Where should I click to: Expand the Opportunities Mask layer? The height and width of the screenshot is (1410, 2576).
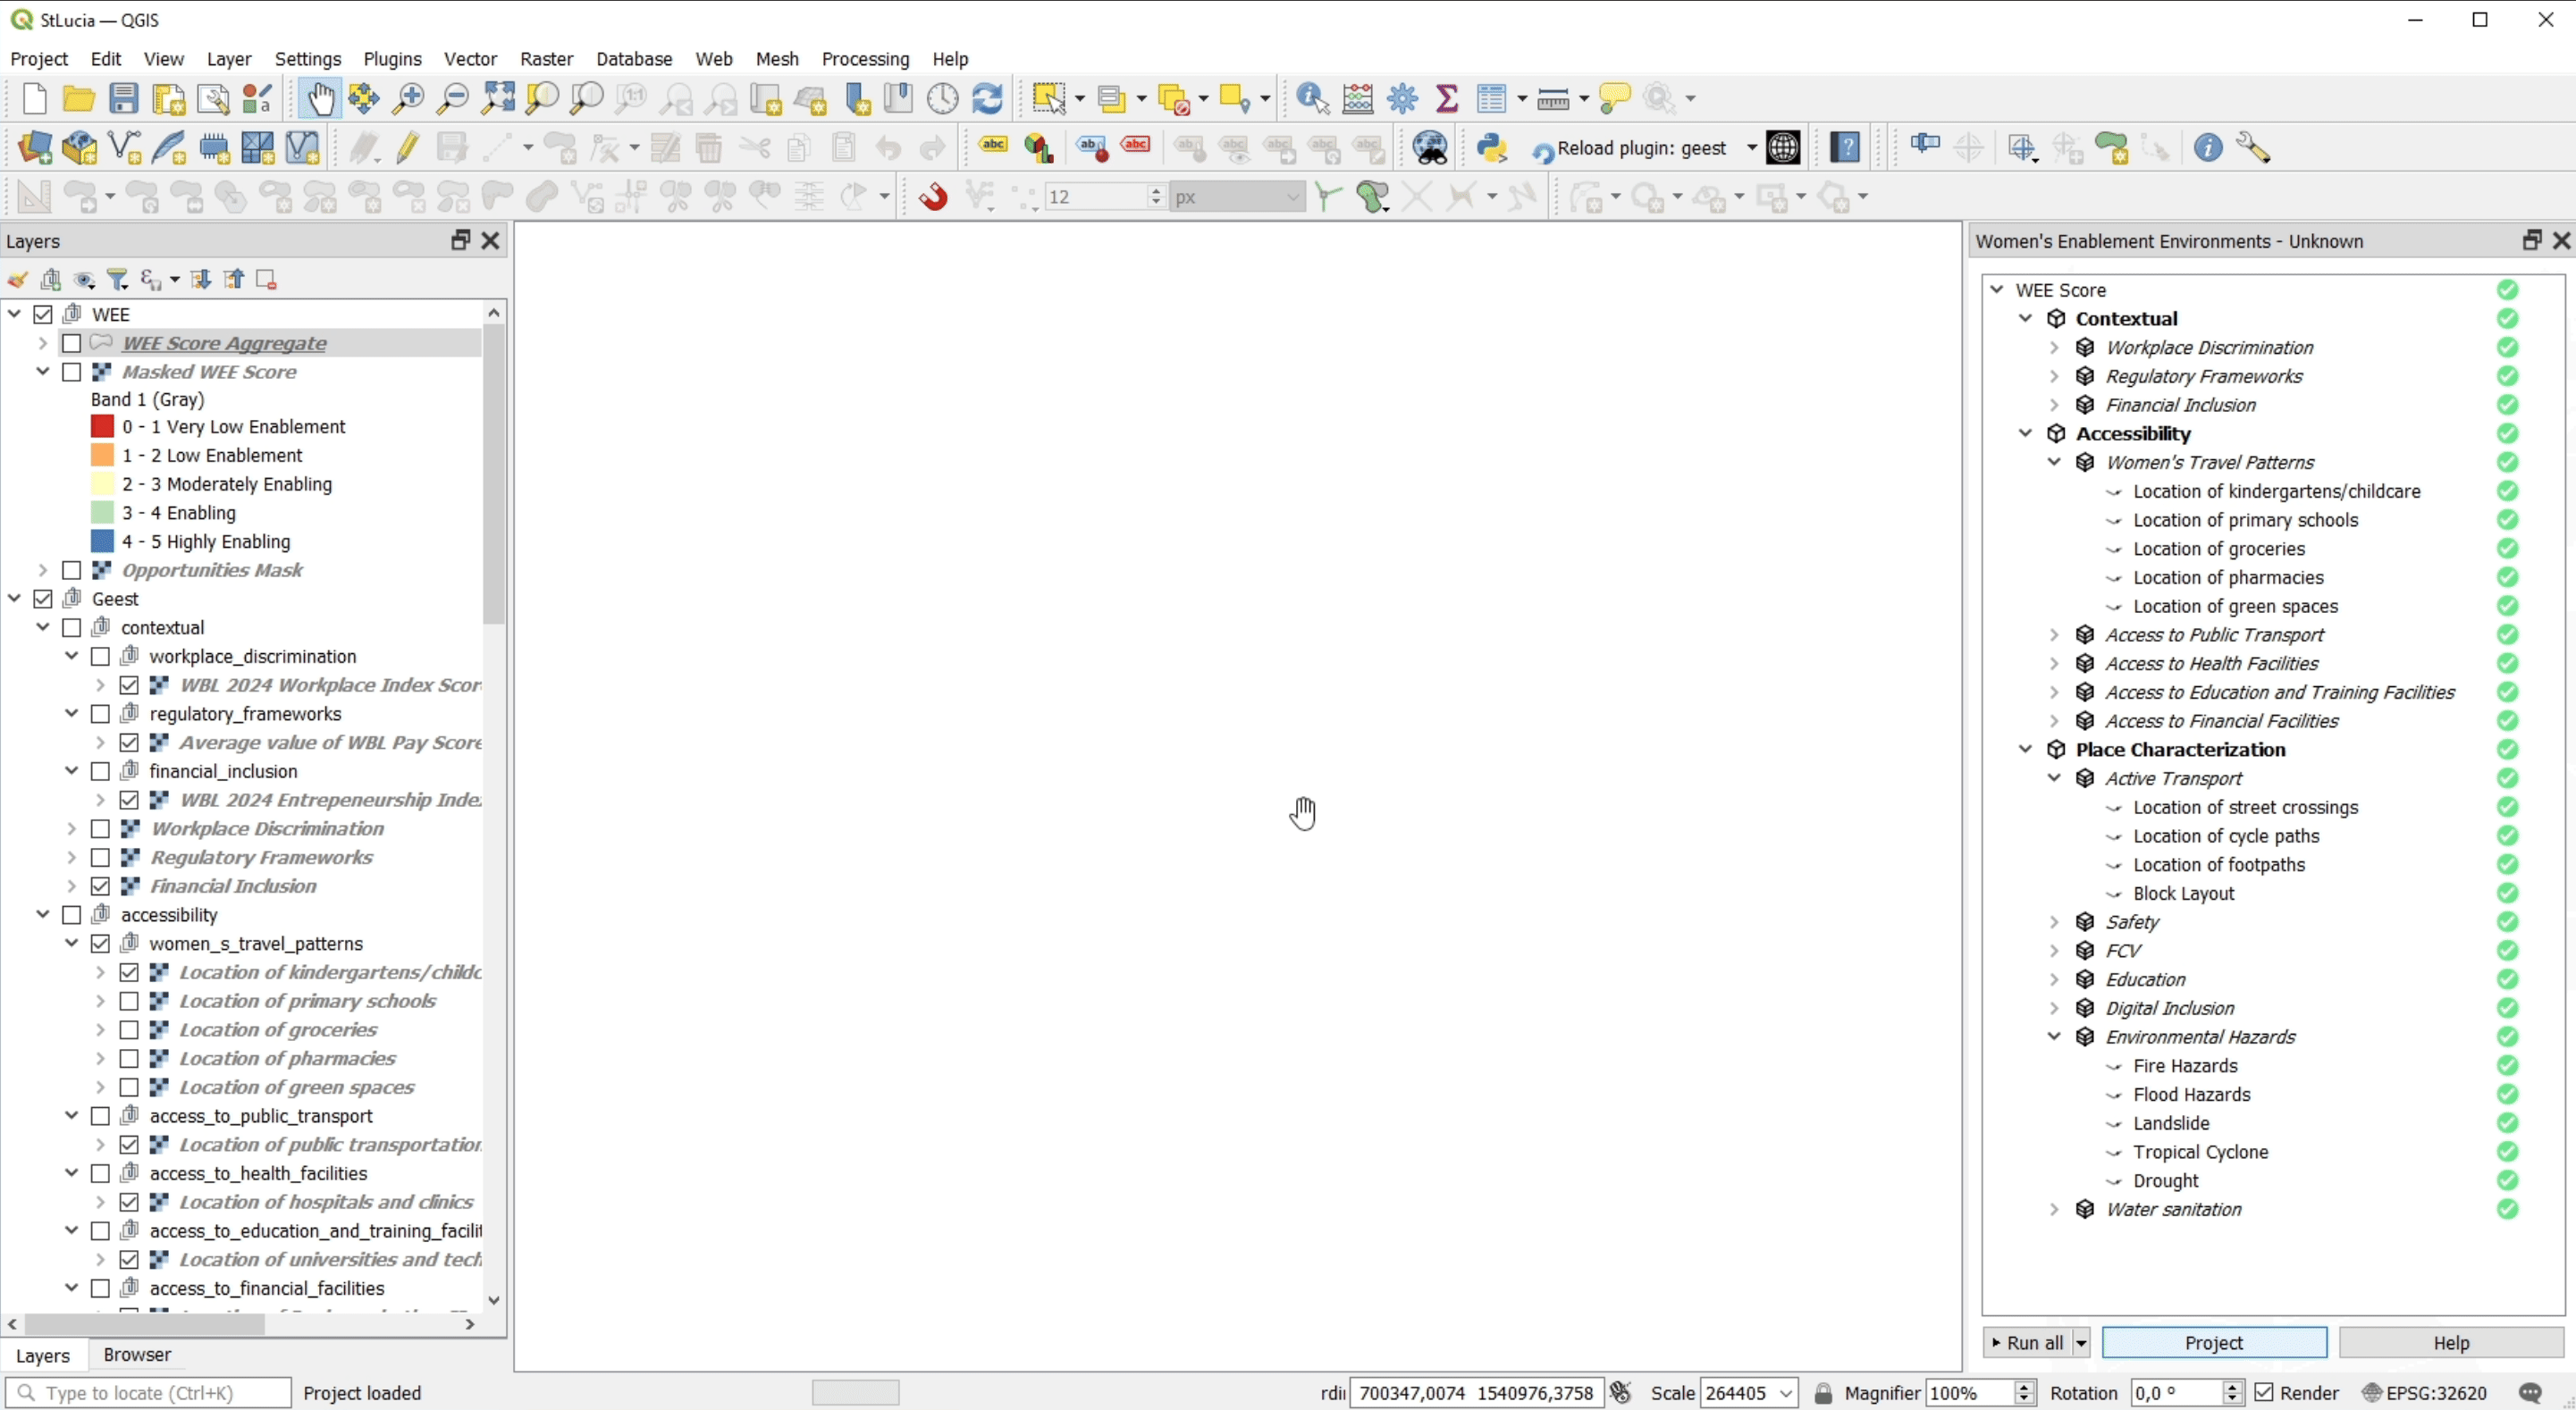point(42,570)
